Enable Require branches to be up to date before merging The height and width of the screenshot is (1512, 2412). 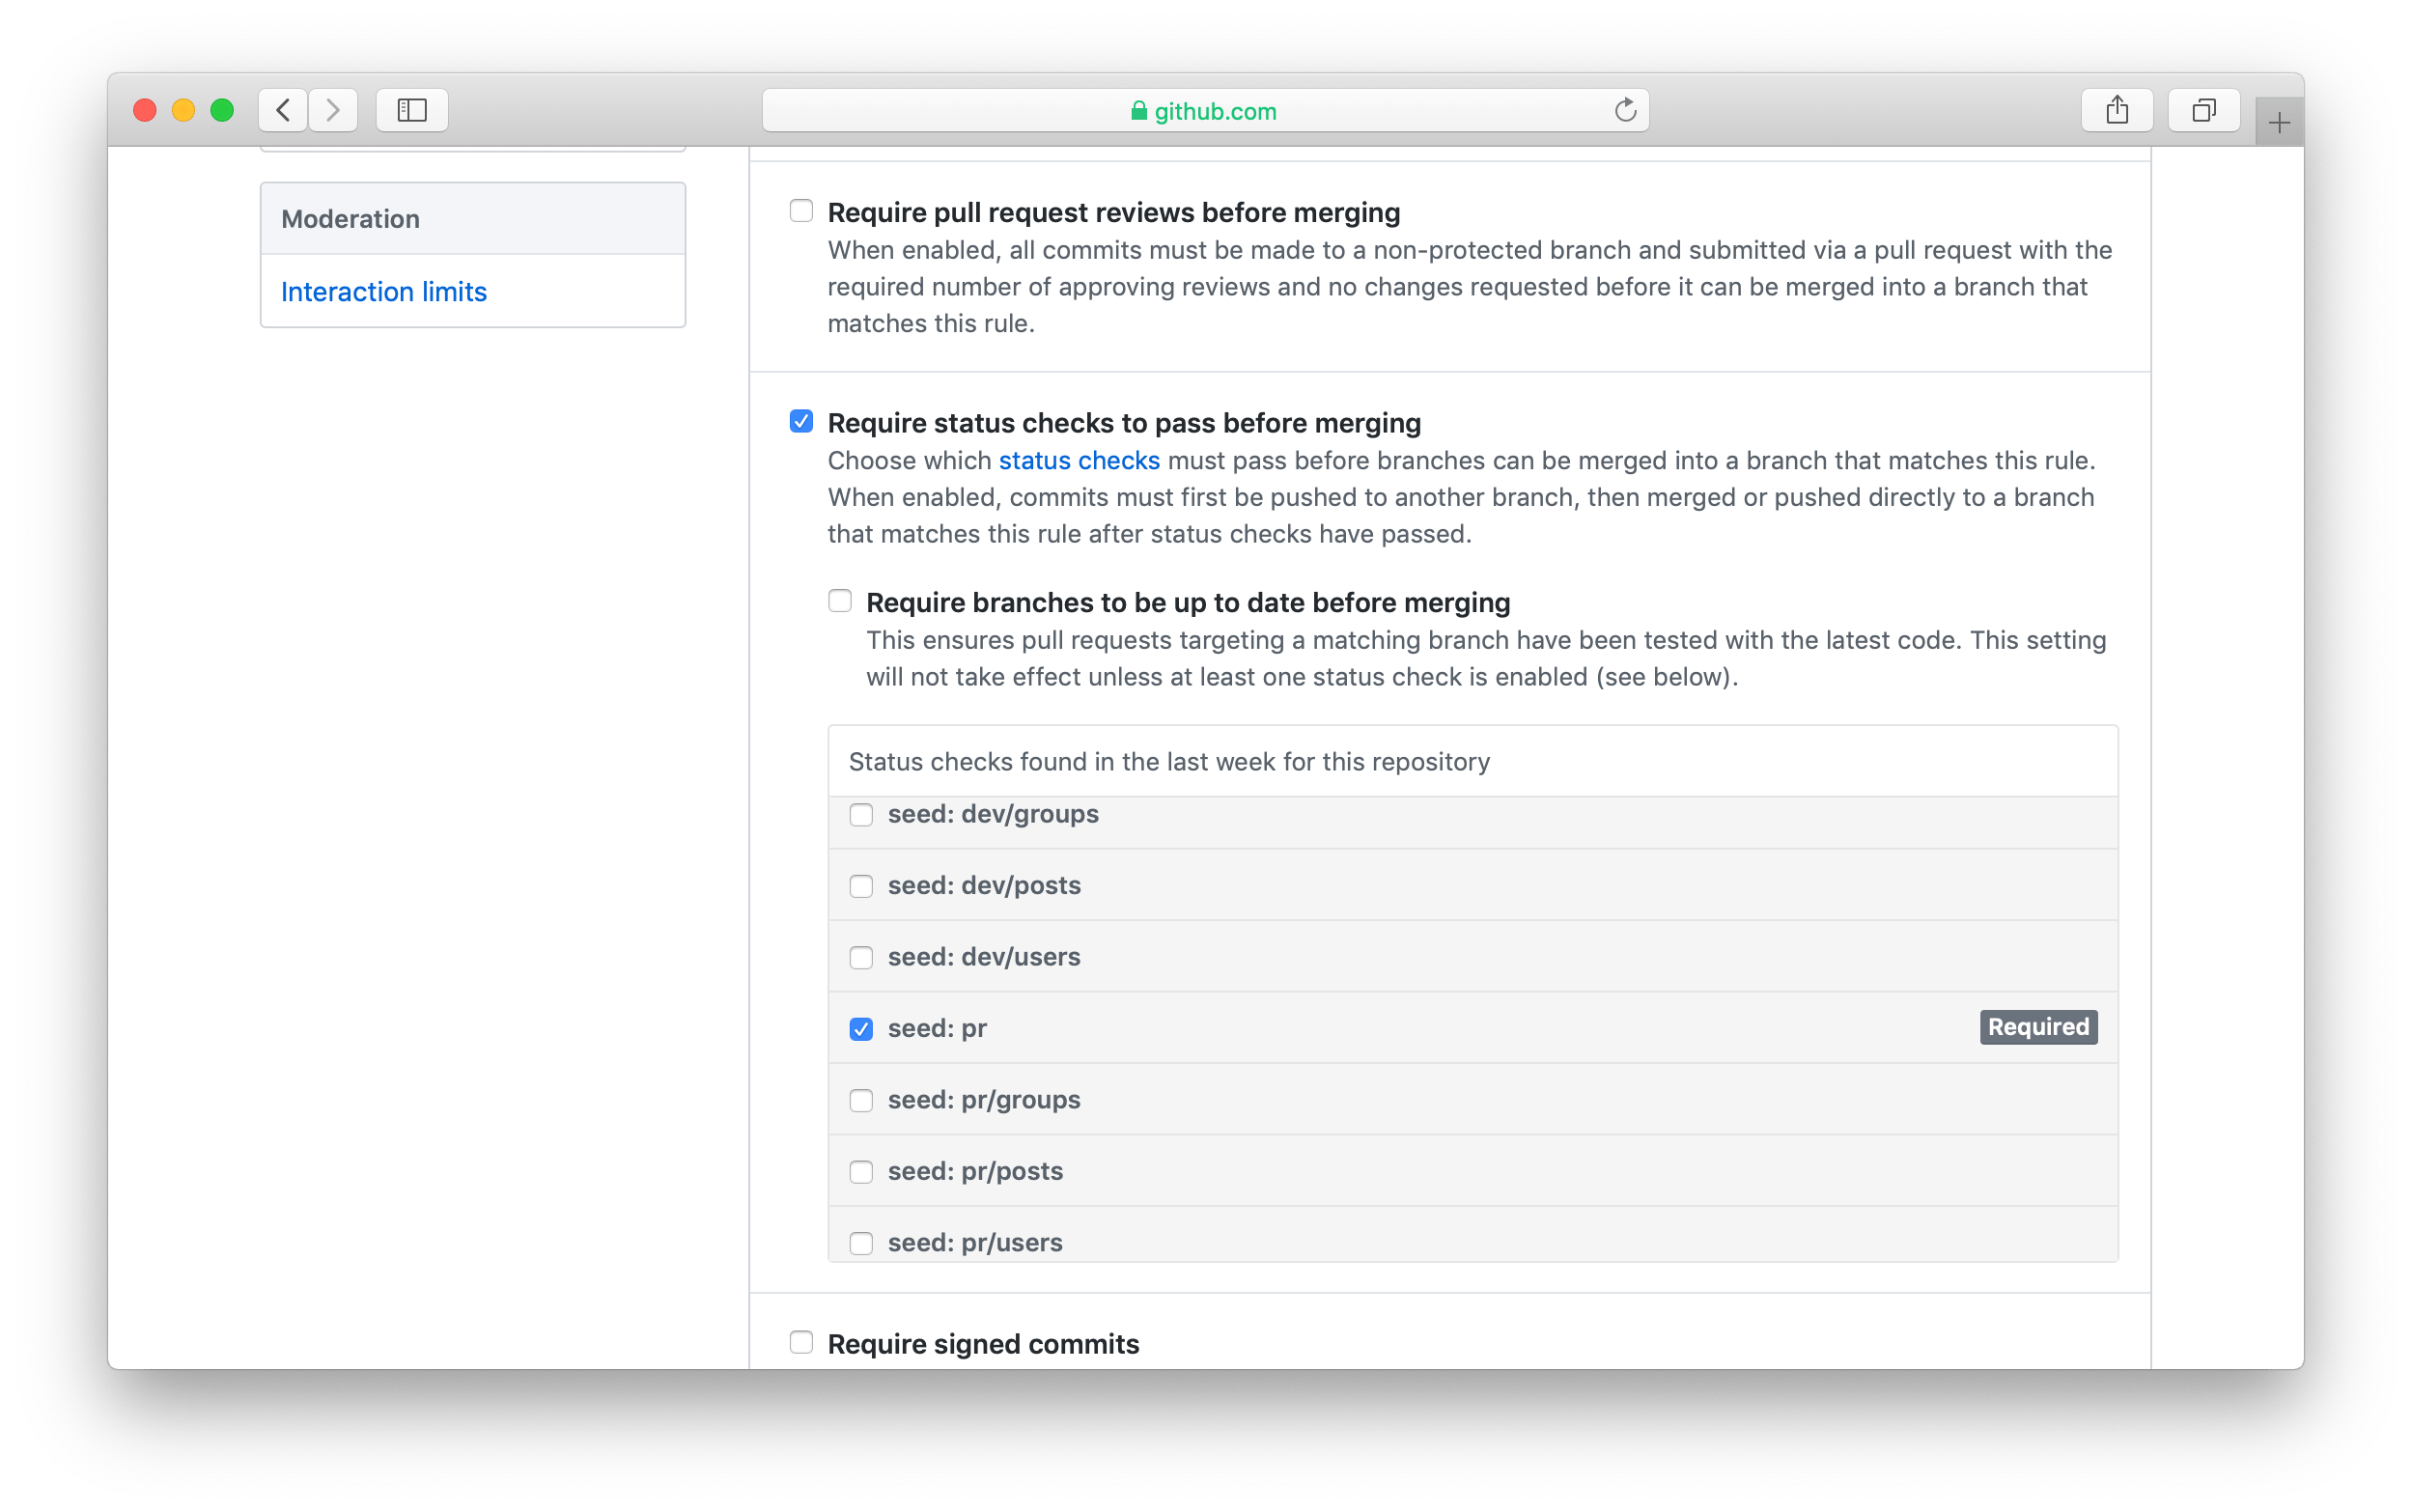(x=840, y=600)
